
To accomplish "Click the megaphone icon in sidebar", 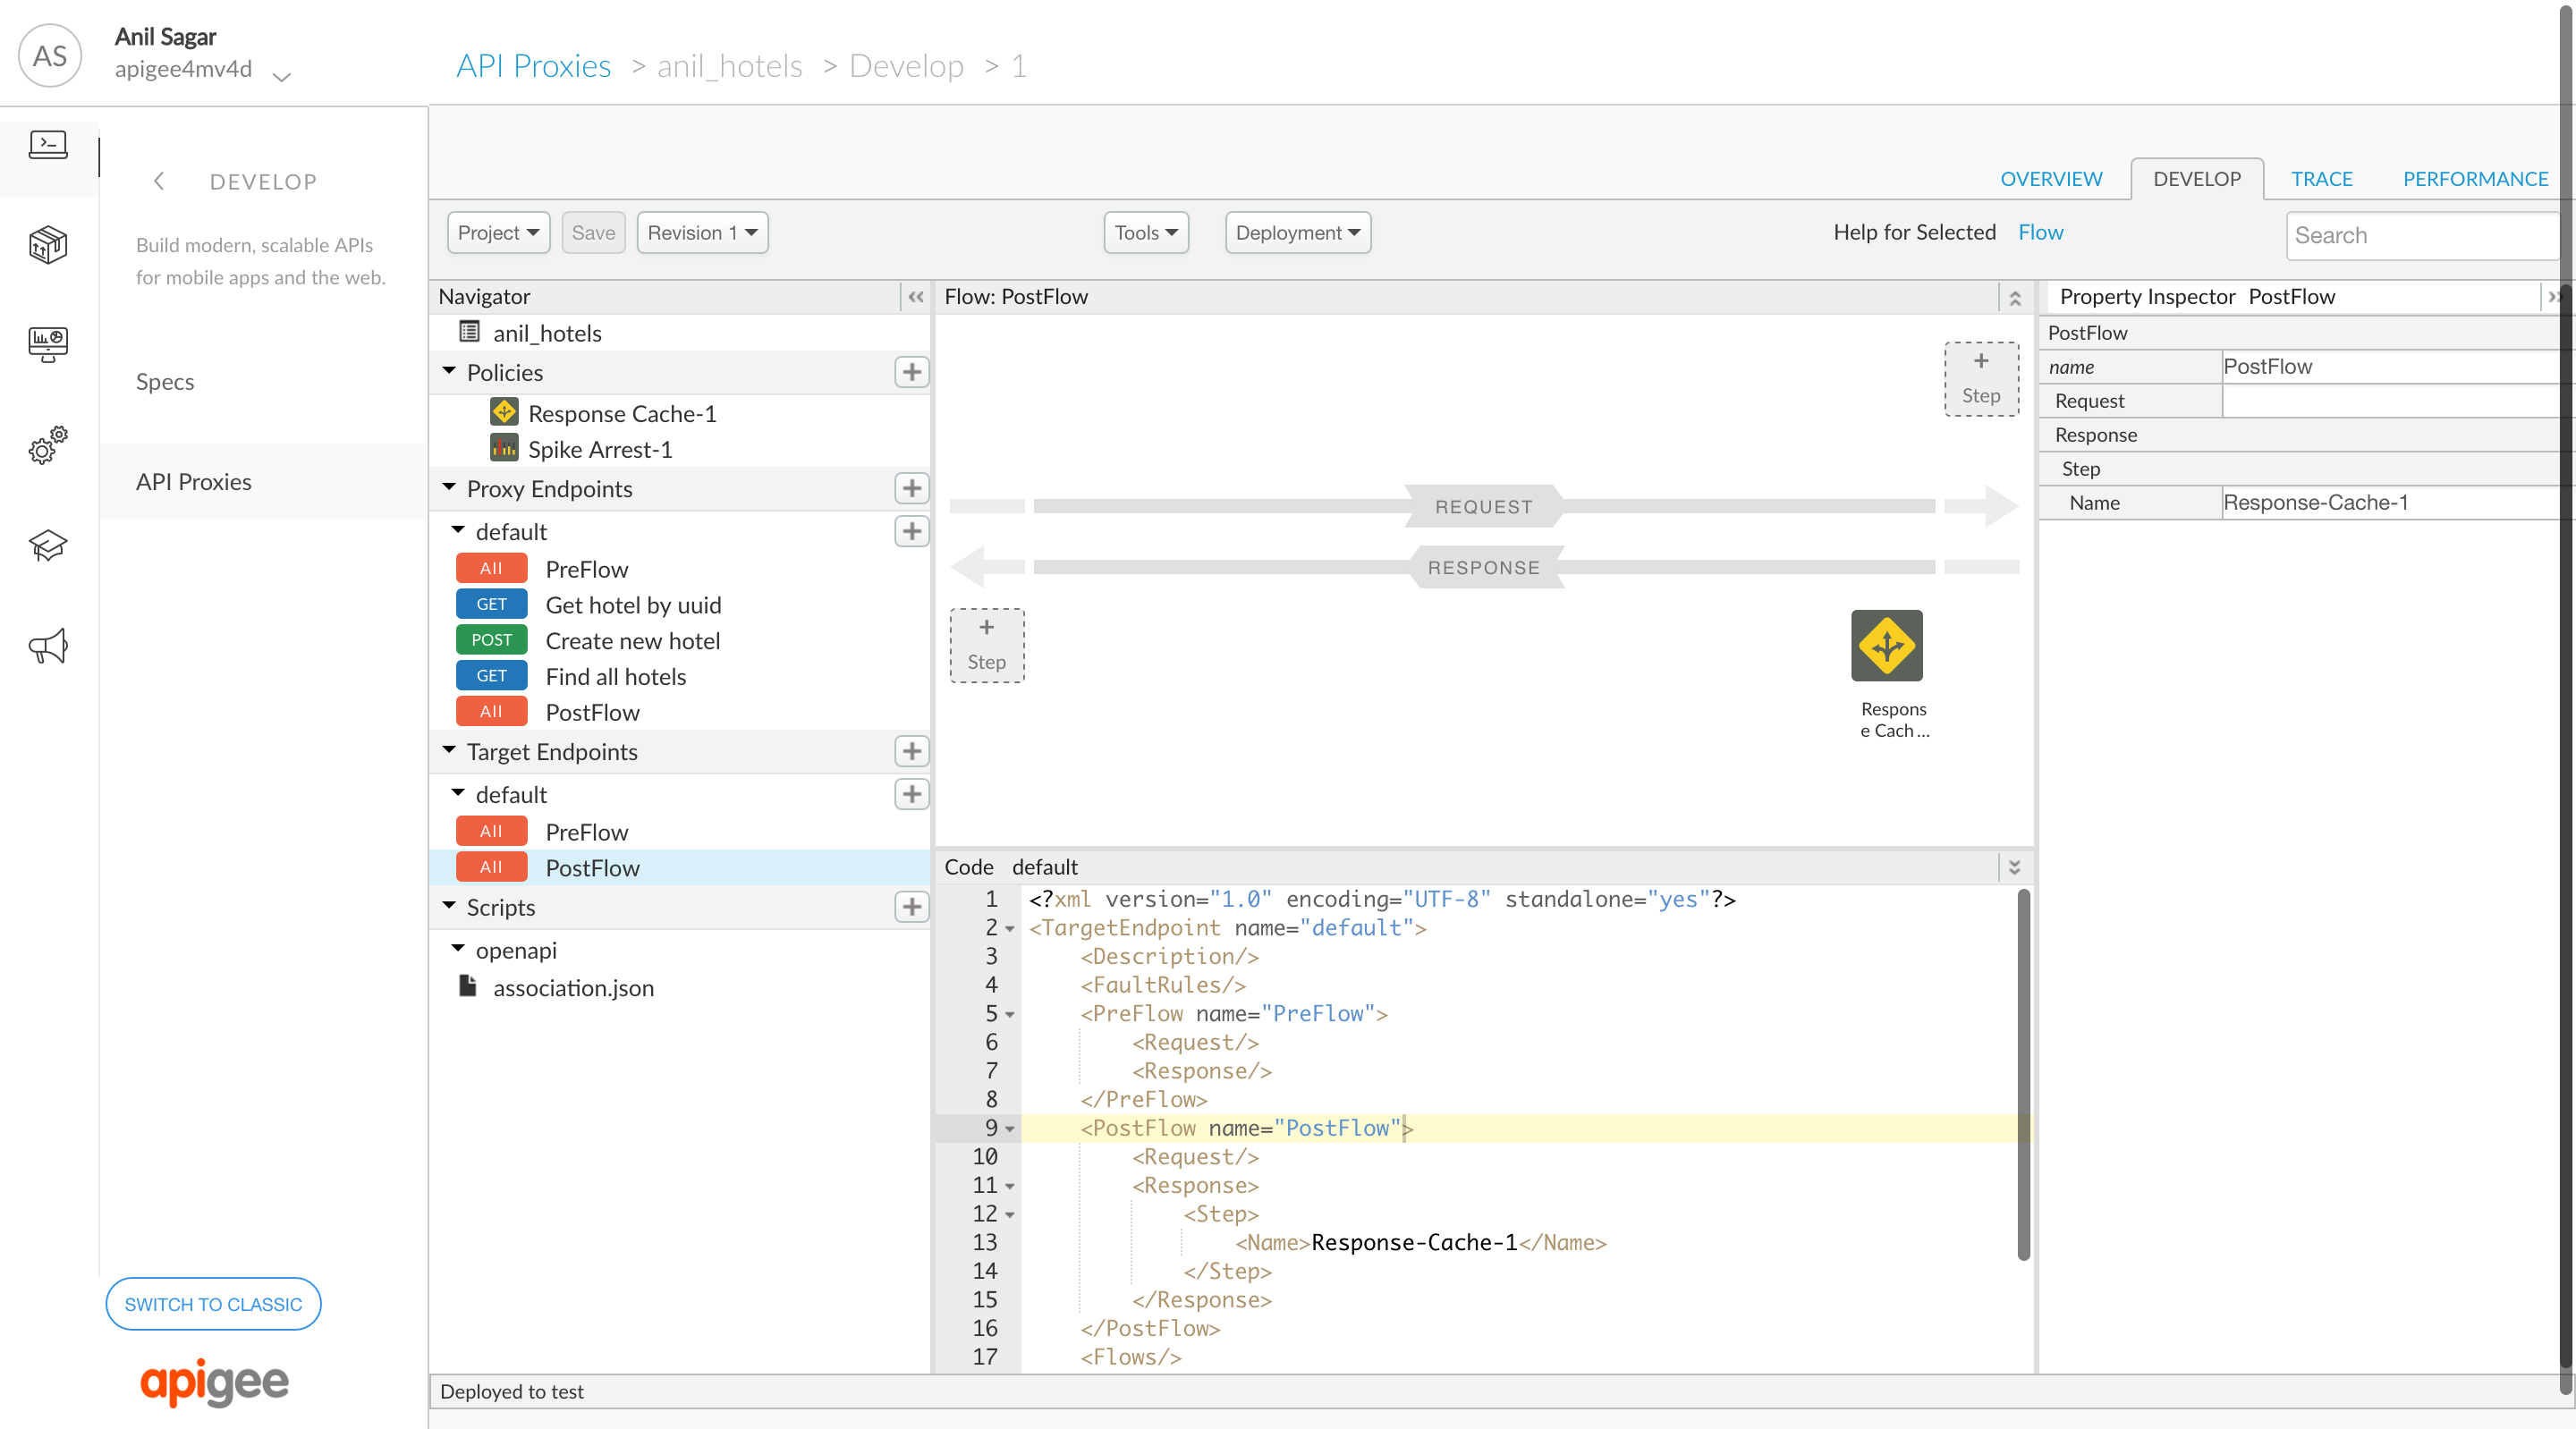I will [48, 646].
